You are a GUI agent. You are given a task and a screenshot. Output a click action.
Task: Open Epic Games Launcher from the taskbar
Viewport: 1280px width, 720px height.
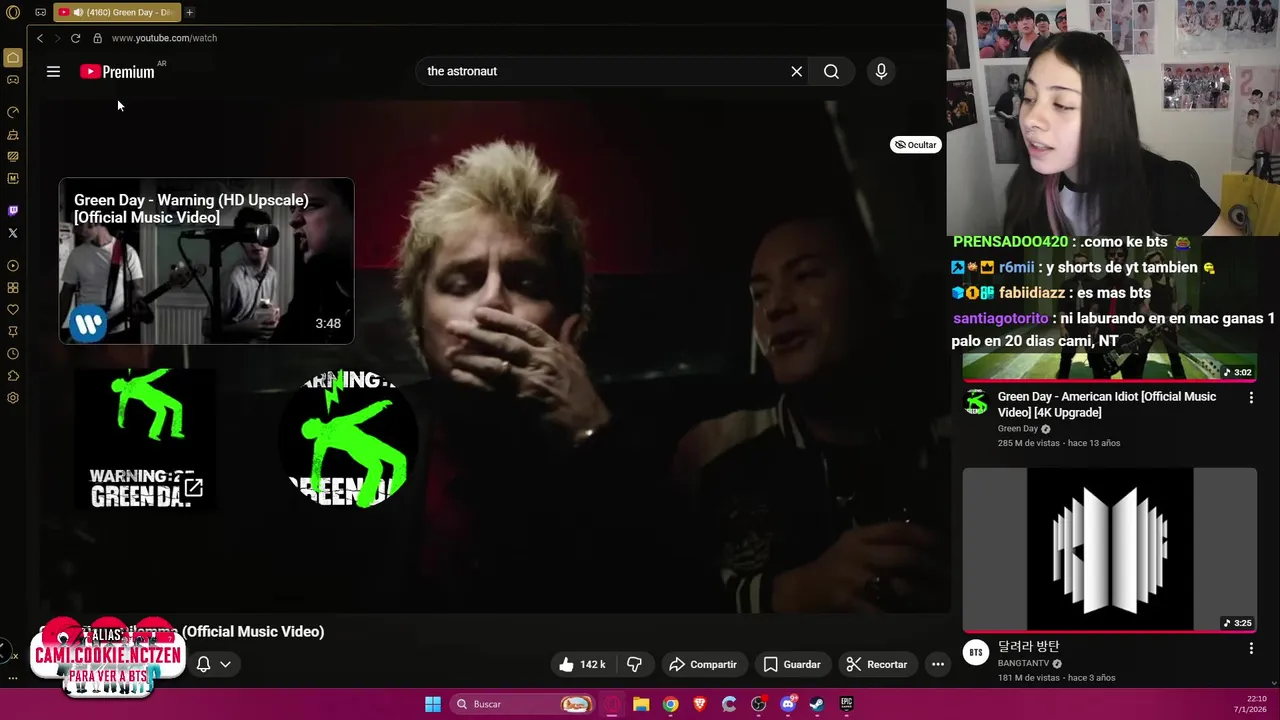[x=846, y=704]
